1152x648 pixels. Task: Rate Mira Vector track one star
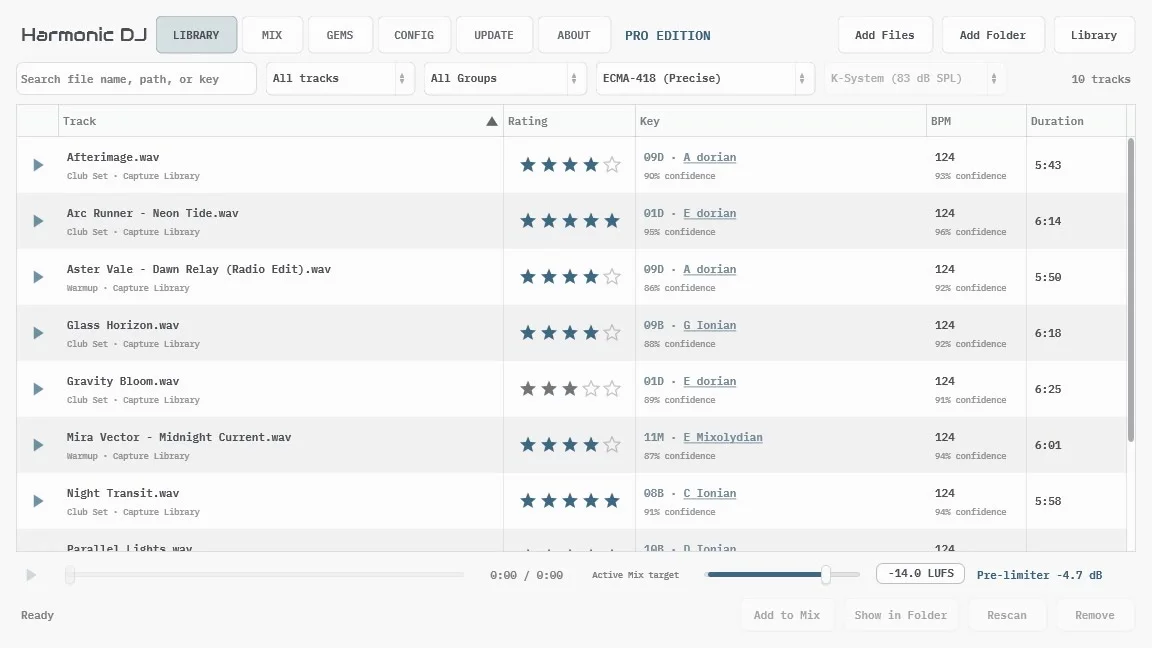[x=528, y=444]
